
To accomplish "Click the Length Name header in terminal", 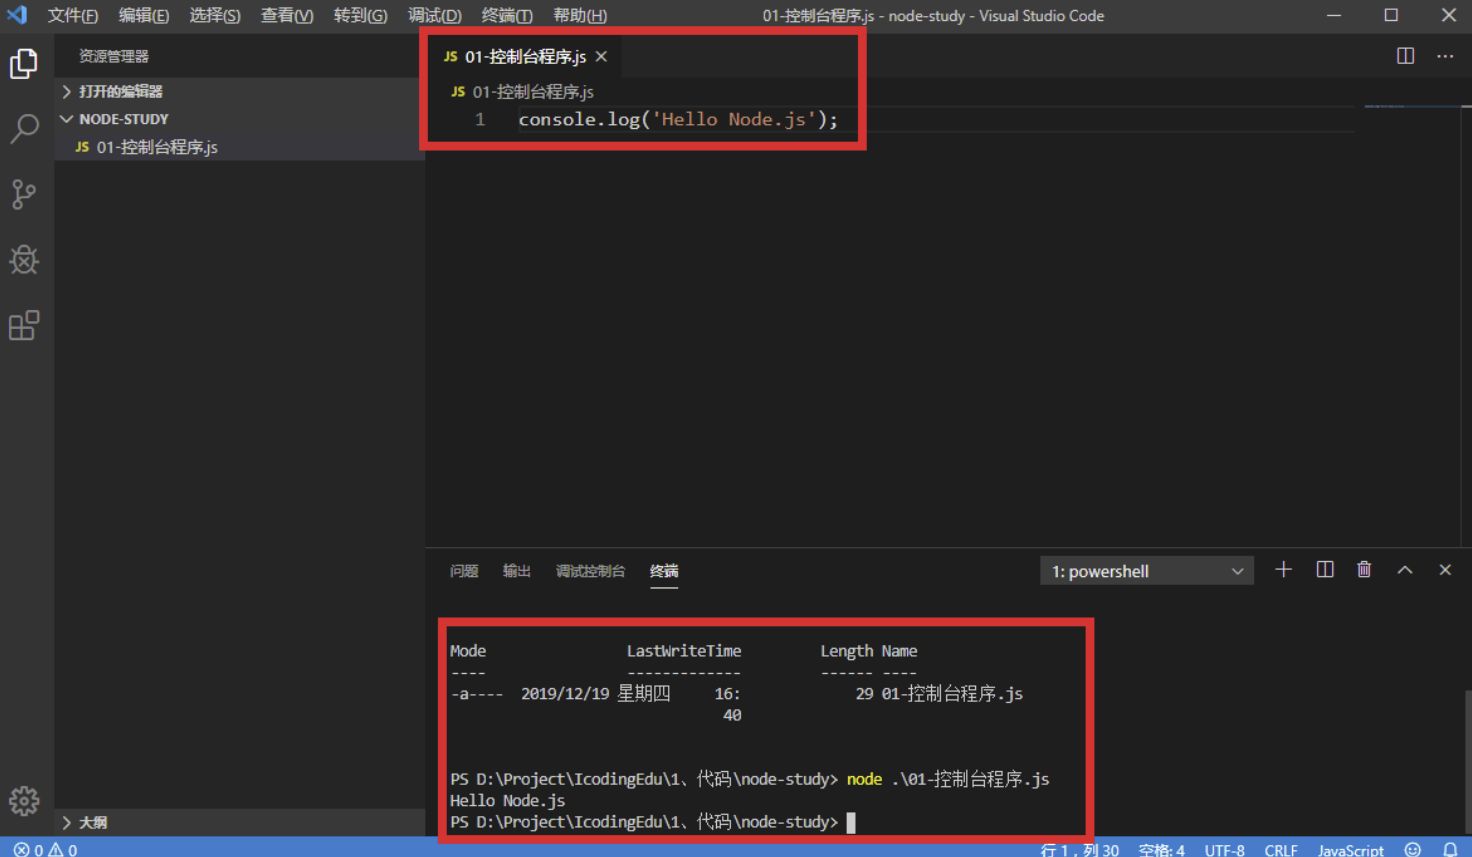I will (x=869, y=651).
